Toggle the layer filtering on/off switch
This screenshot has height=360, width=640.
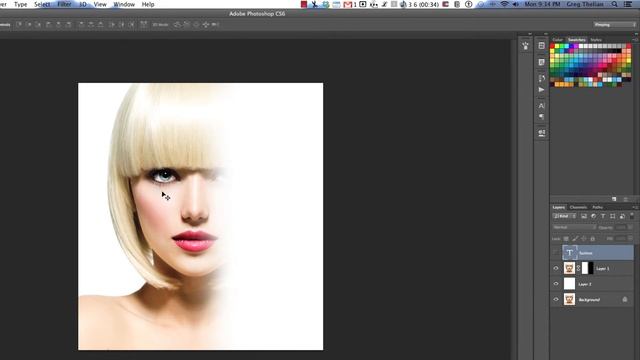coord(632,215)
